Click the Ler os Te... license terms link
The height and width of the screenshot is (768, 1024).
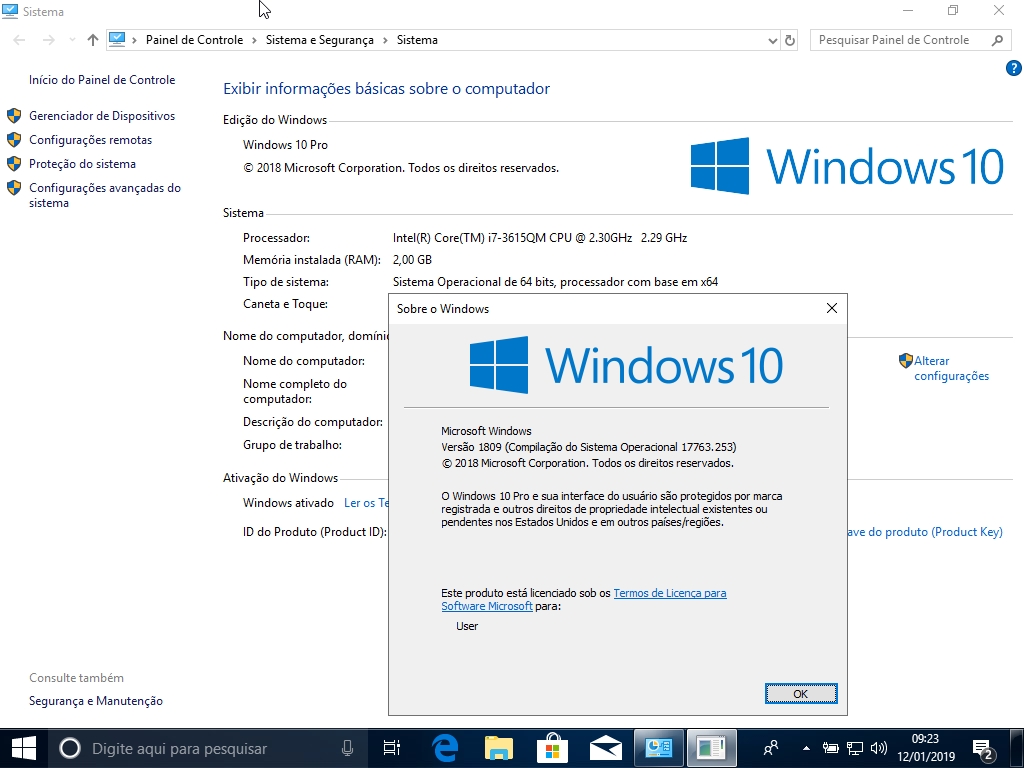point(366,503)
